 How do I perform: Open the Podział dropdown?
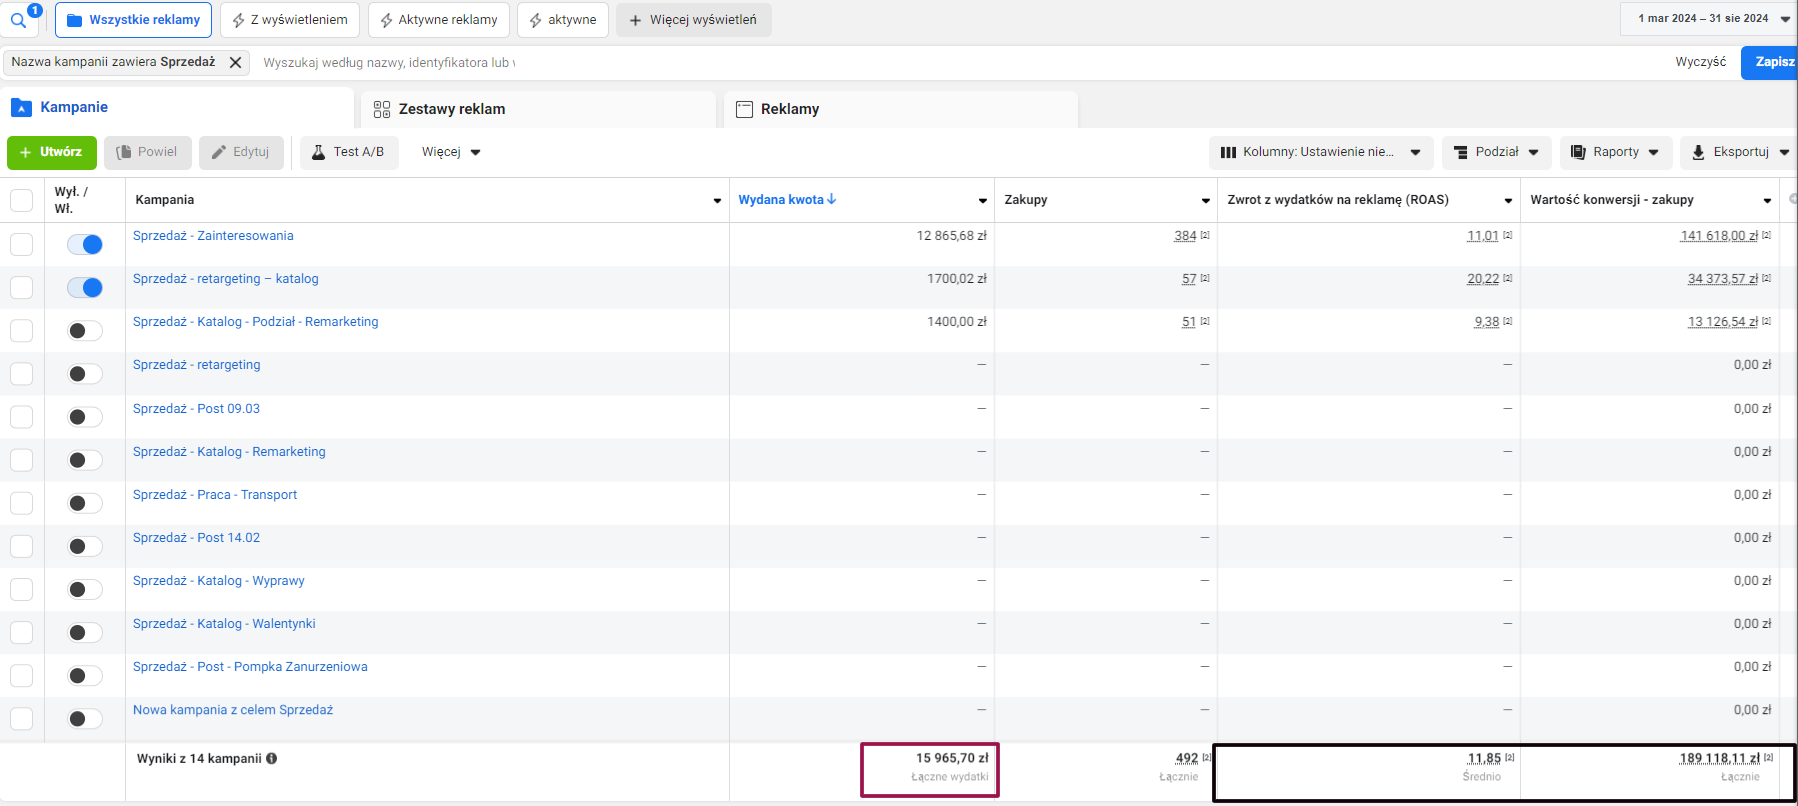click(1497, 152)
